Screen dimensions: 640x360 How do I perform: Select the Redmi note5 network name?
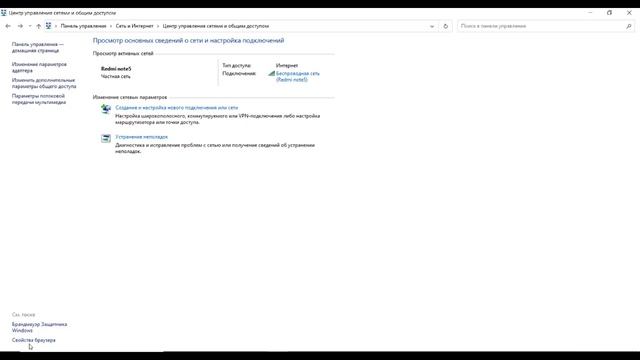pyautogui.click(x=116, y=69)
